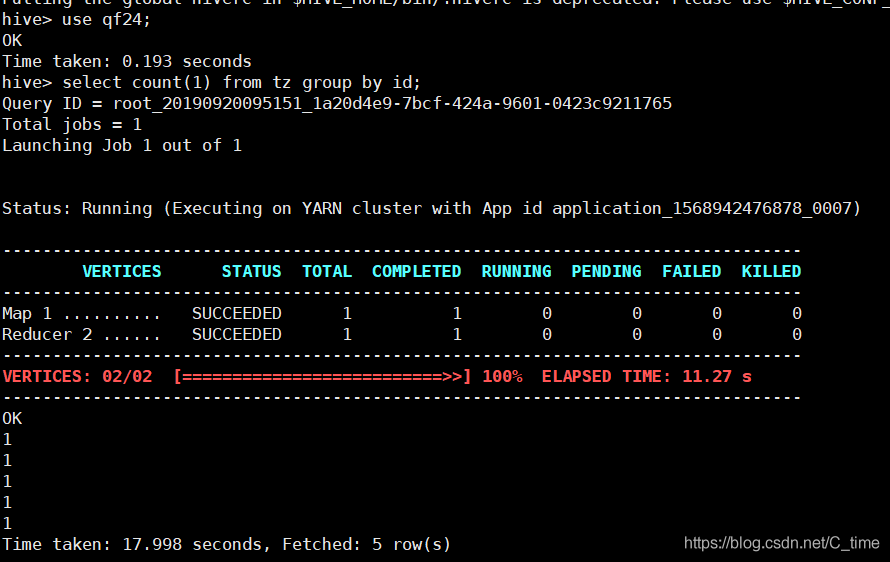Click SUCCEEDED status in Map 1 row

click(237, 313)
